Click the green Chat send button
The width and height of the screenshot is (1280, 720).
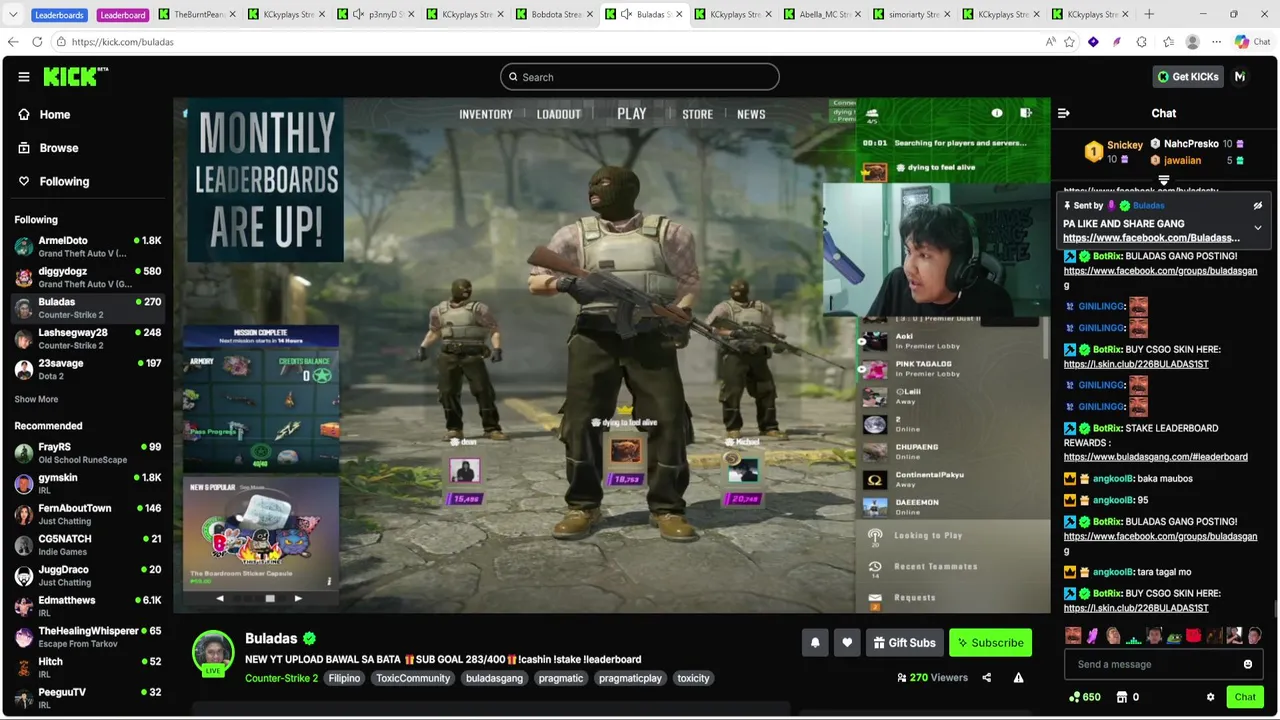tap(1245, 697)
